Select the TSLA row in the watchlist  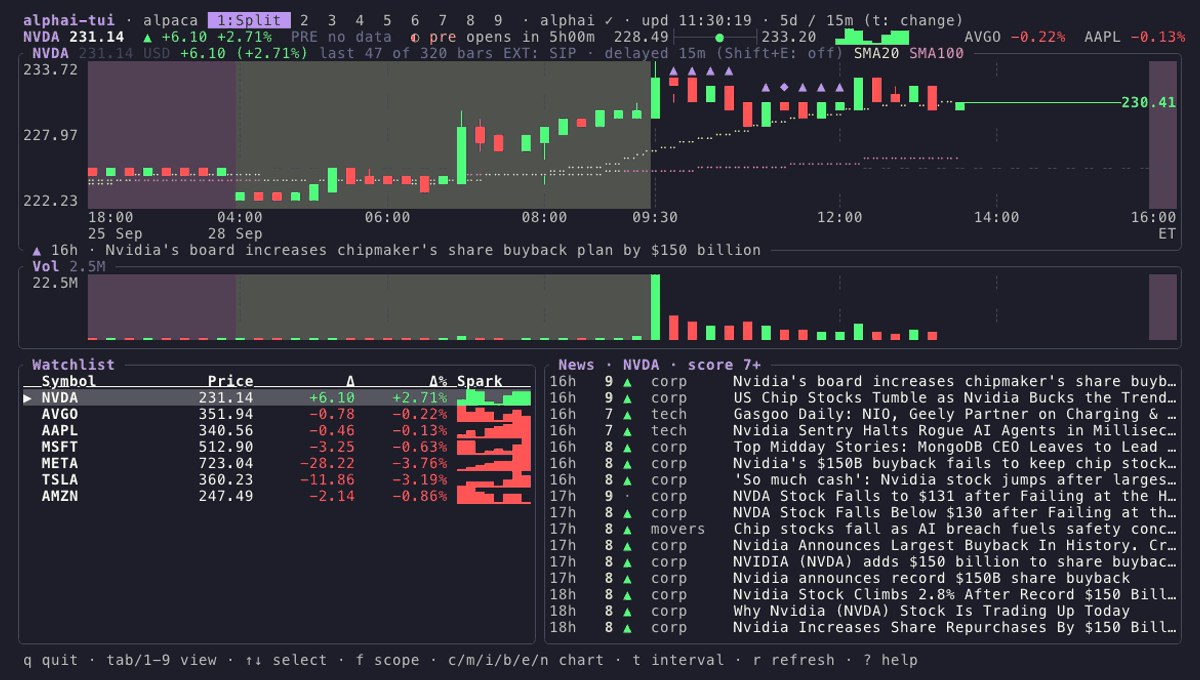tap(277, 479)
